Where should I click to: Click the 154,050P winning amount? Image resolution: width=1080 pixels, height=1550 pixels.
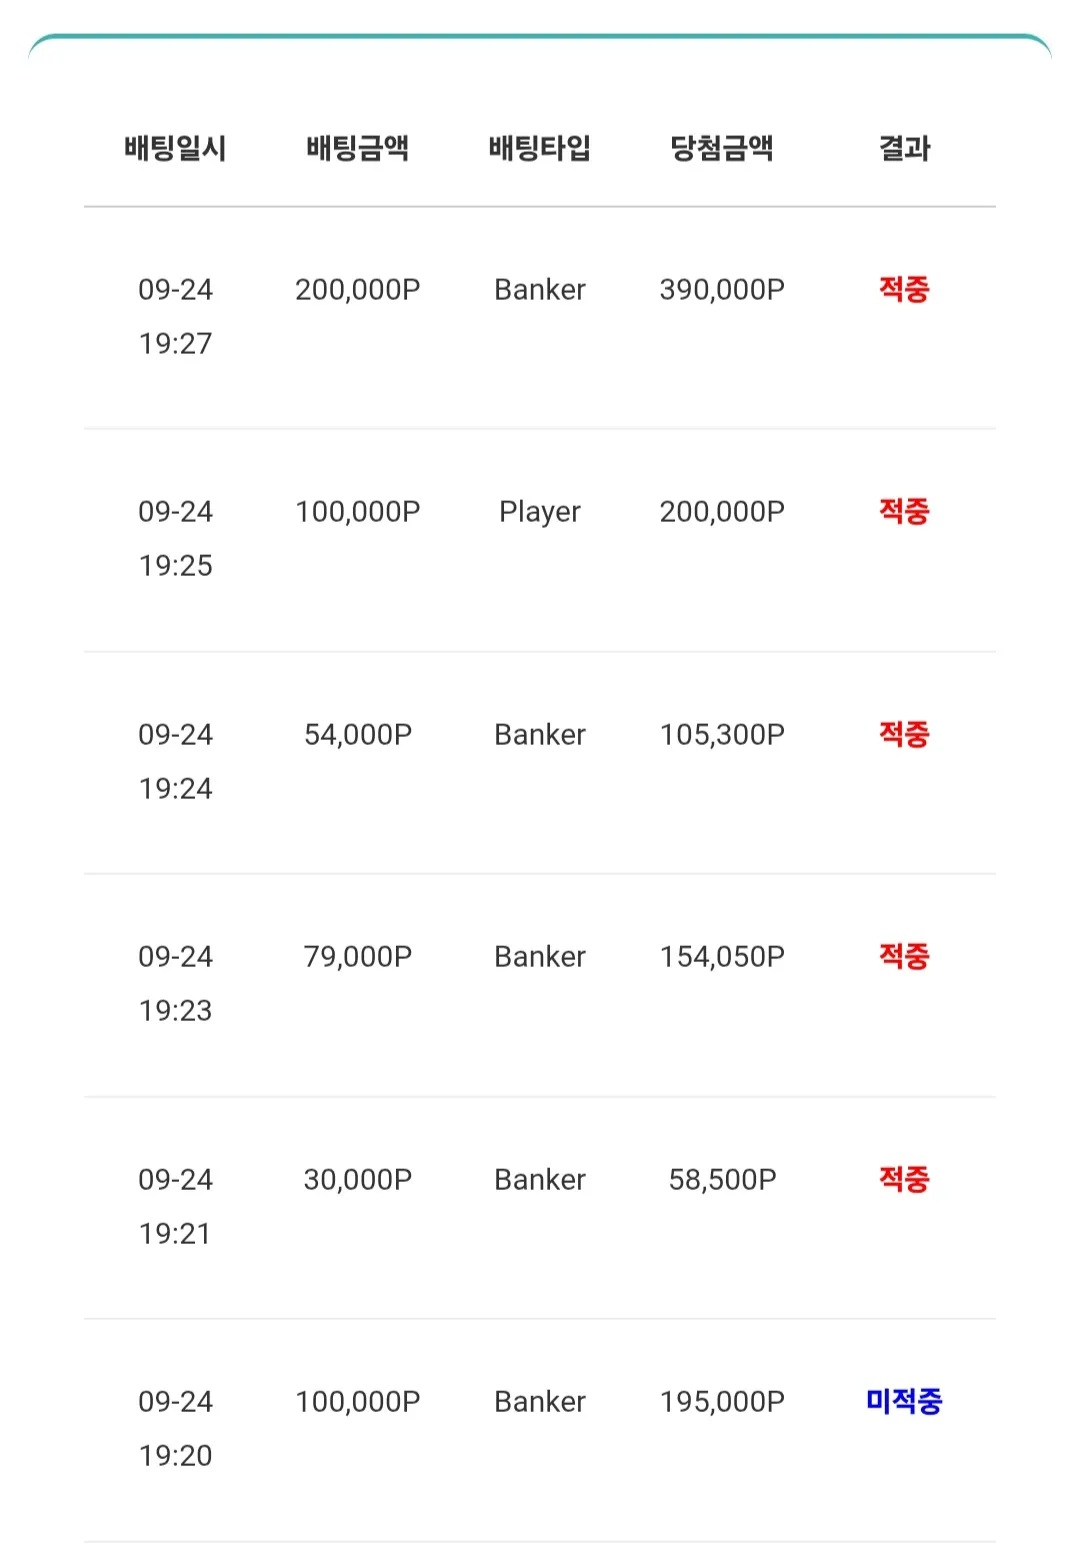(722, 957)
